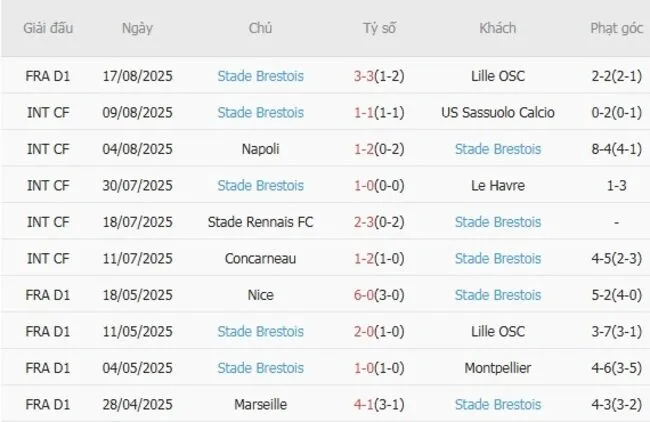Click Lille OSC in the 17/08/2025 row
650x422 pixels.
tap(497, 76)
